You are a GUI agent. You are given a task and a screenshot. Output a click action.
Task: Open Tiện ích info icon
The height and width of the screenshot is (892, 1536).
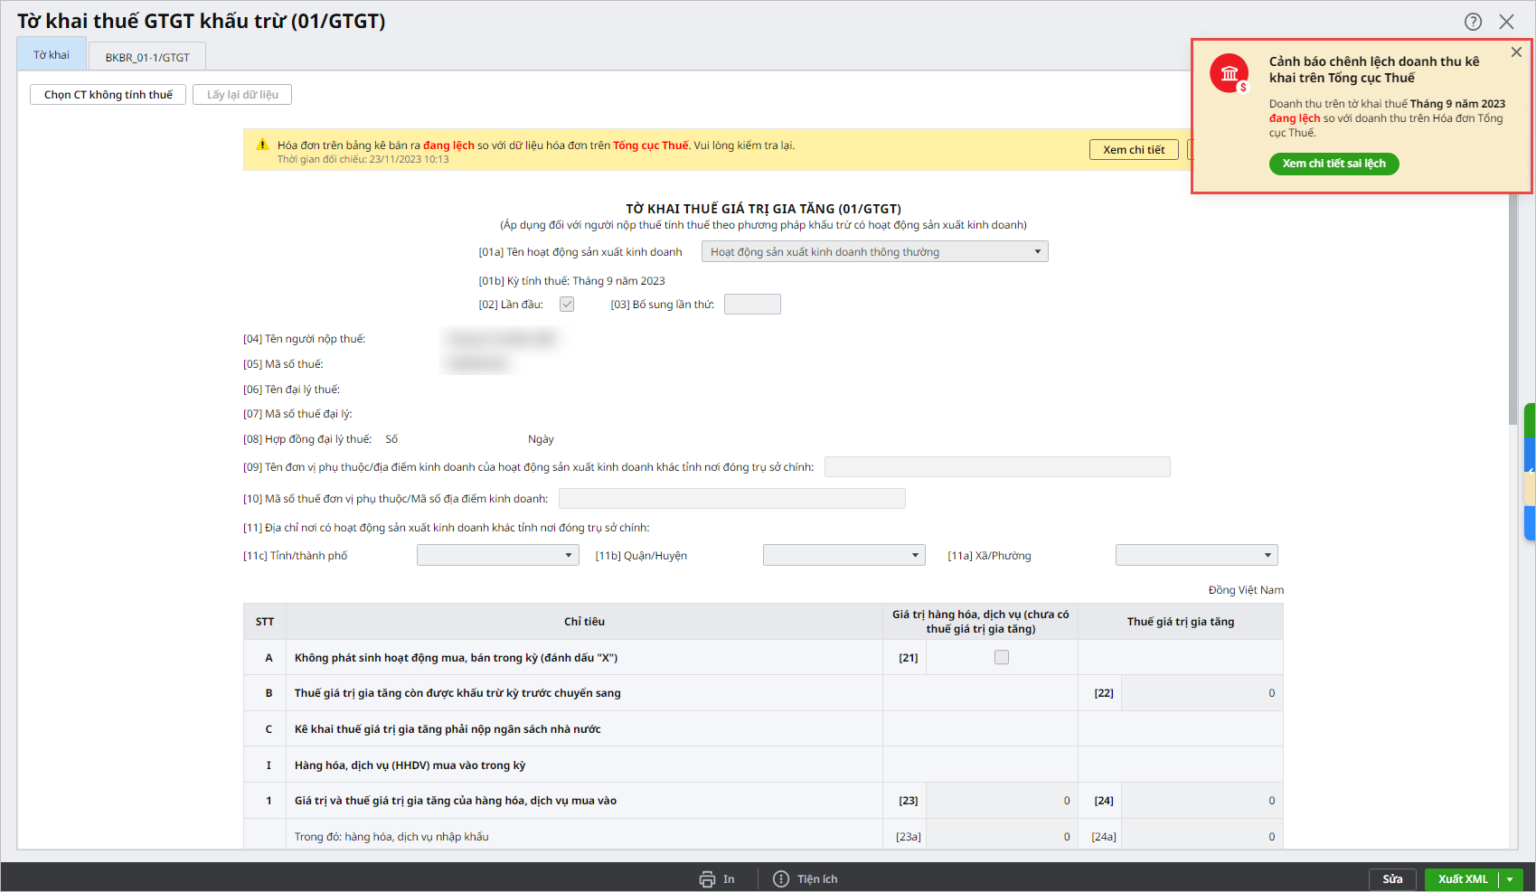[x=781, y=879]
